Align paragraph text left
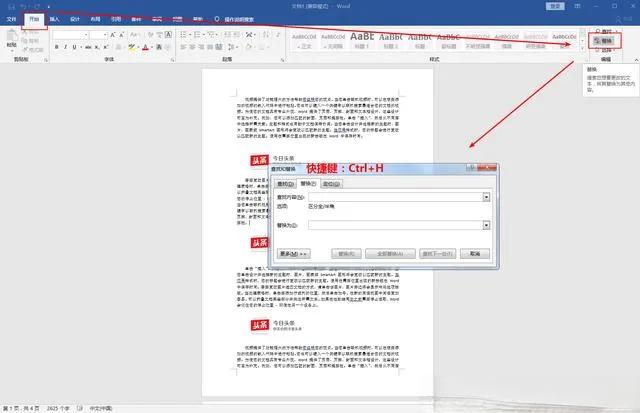The height and width of the screenshot is (413, 640). 183,47
